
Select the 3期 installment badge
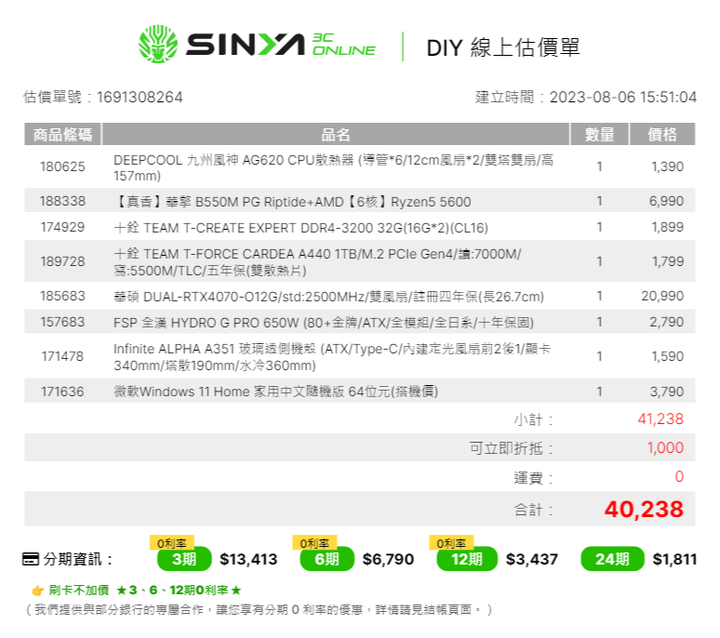pyautogui.click(x=184, y=559)
